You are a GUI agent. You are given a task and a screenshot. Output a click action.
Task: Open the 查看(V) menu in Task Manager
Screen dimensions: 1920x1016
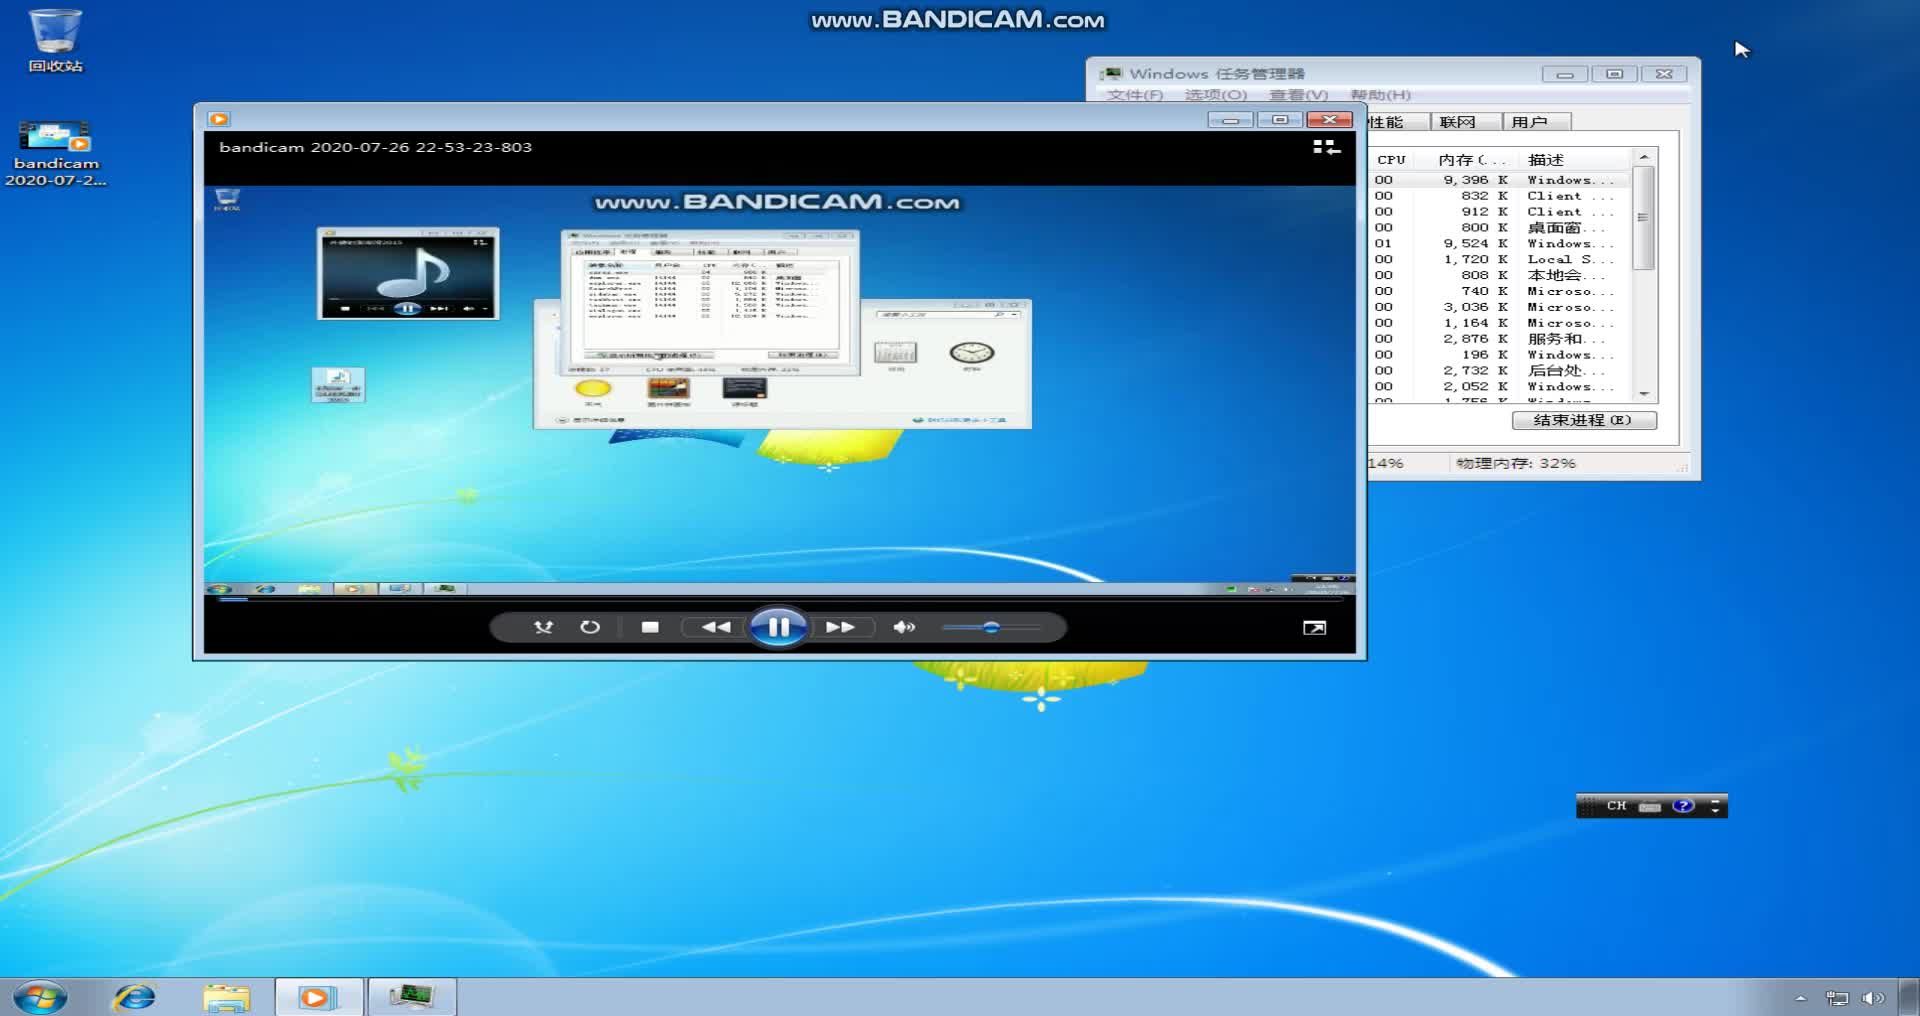1298,95
